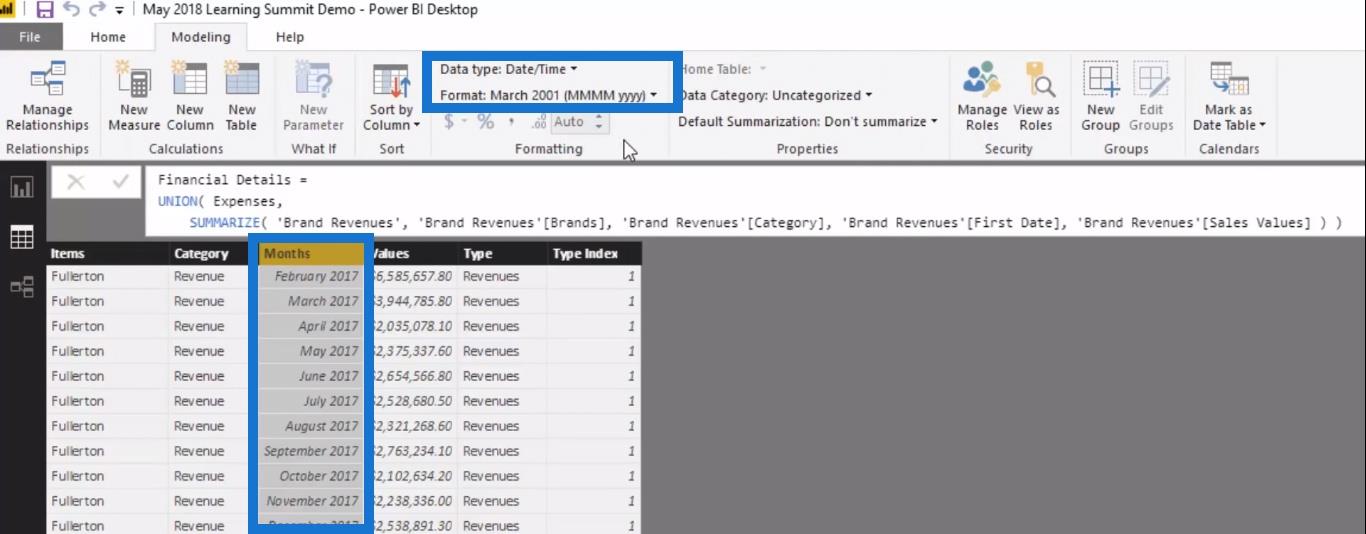The width and height of the screenshot is (1366, 534).
Task: Switch to the Help ribbon tab
Action: click(x=289, y=37)
